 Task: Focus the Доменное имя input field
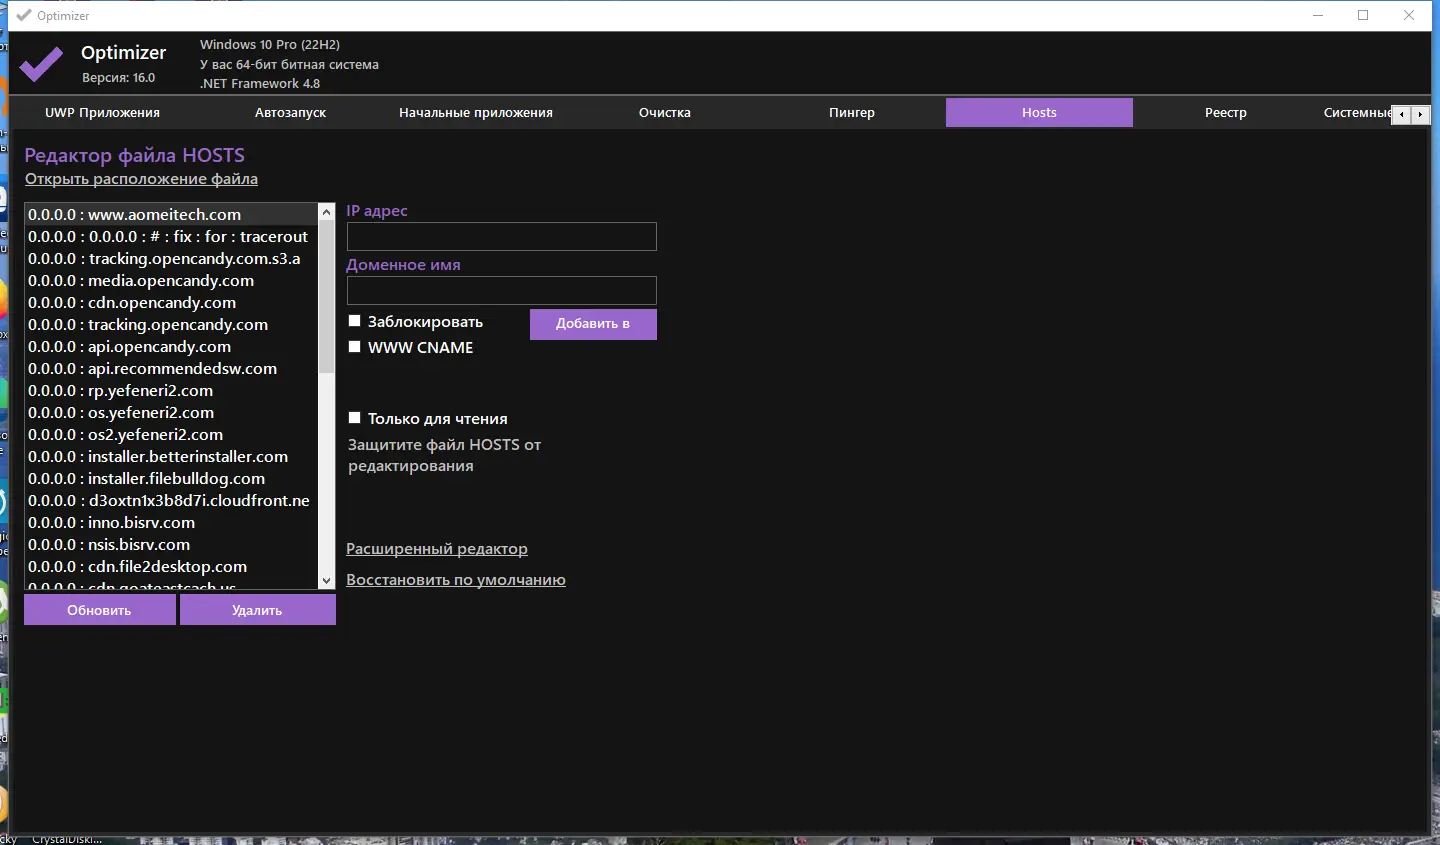pyautogui.click(x=501, y=291)
